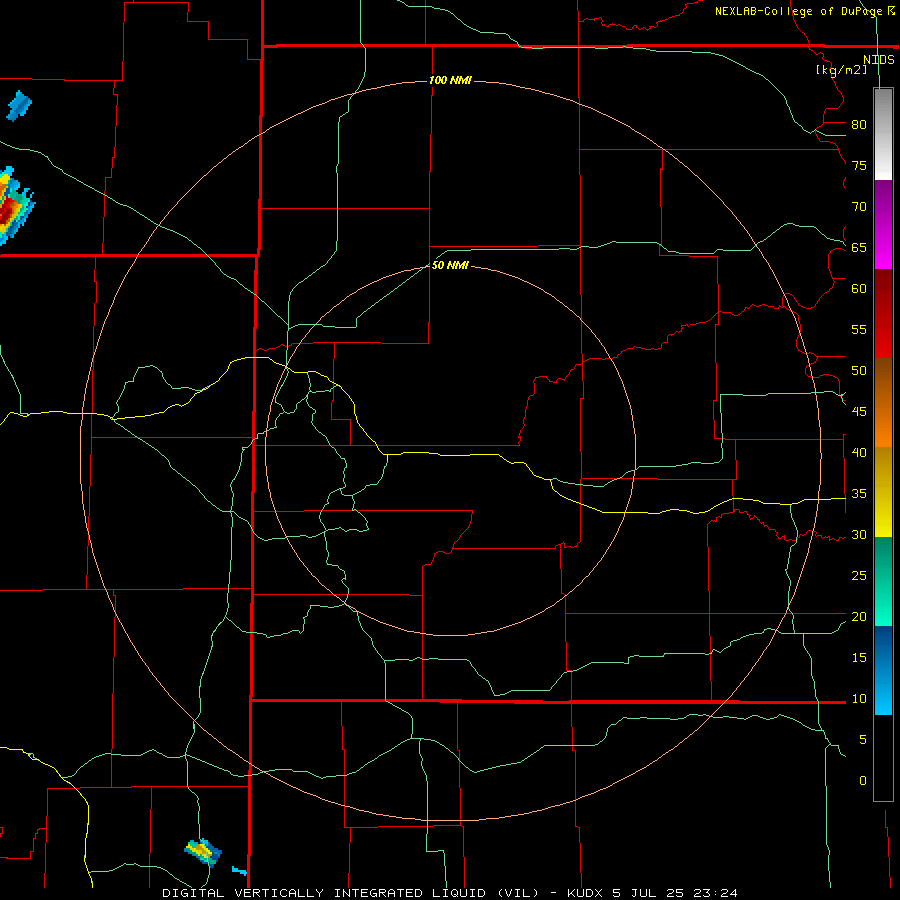This screenshot has height=900, width=900.
Task: Click the 5 value on color scale
Action: tap(863, 740)
